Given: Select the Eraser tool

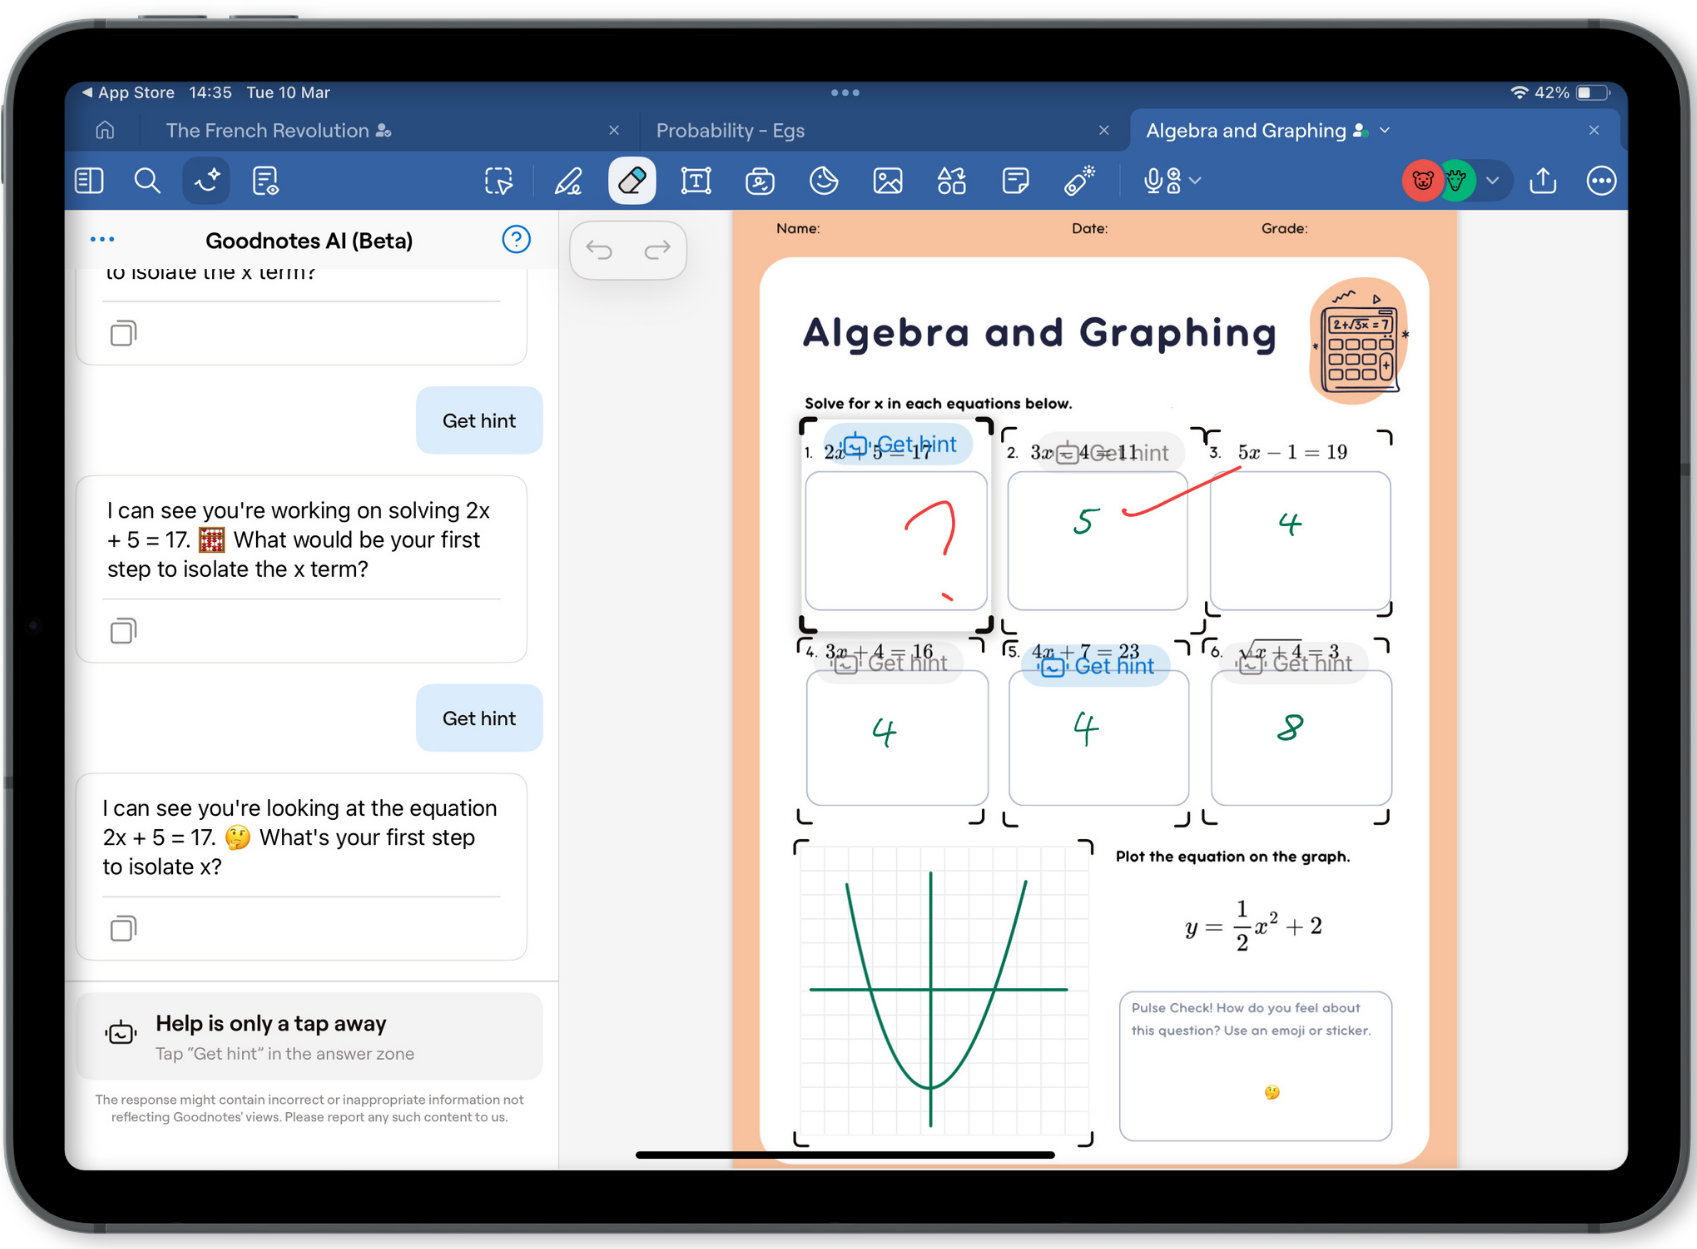Looking at the screenshot, I should tap(632, 181).
